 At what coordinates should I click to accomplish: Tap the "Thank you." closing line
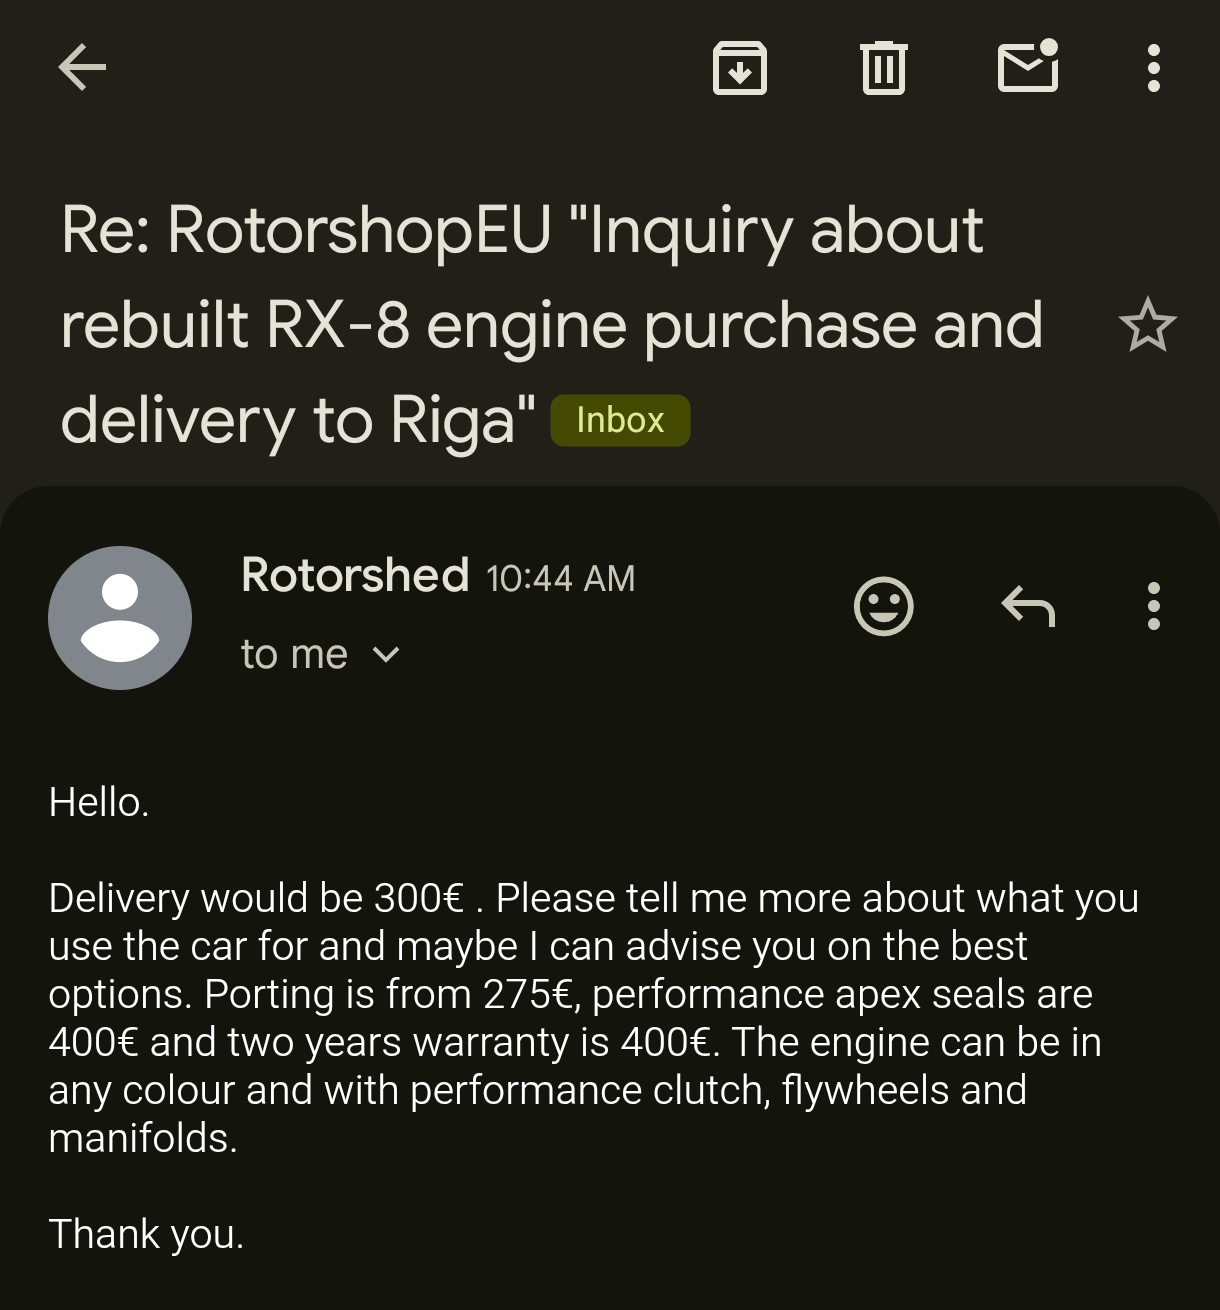coord(146,1234)
